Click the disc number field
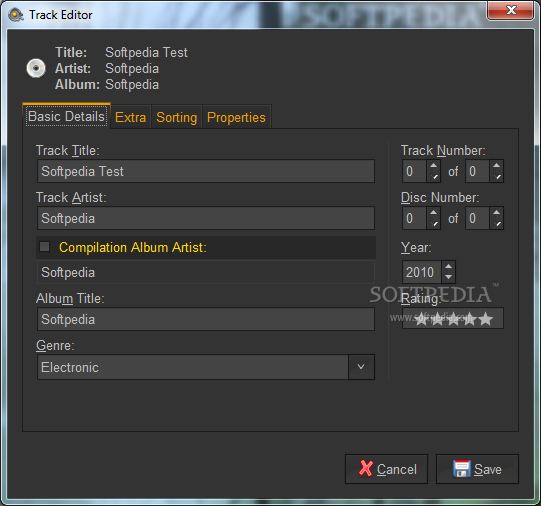 click(x=415, y=218)
